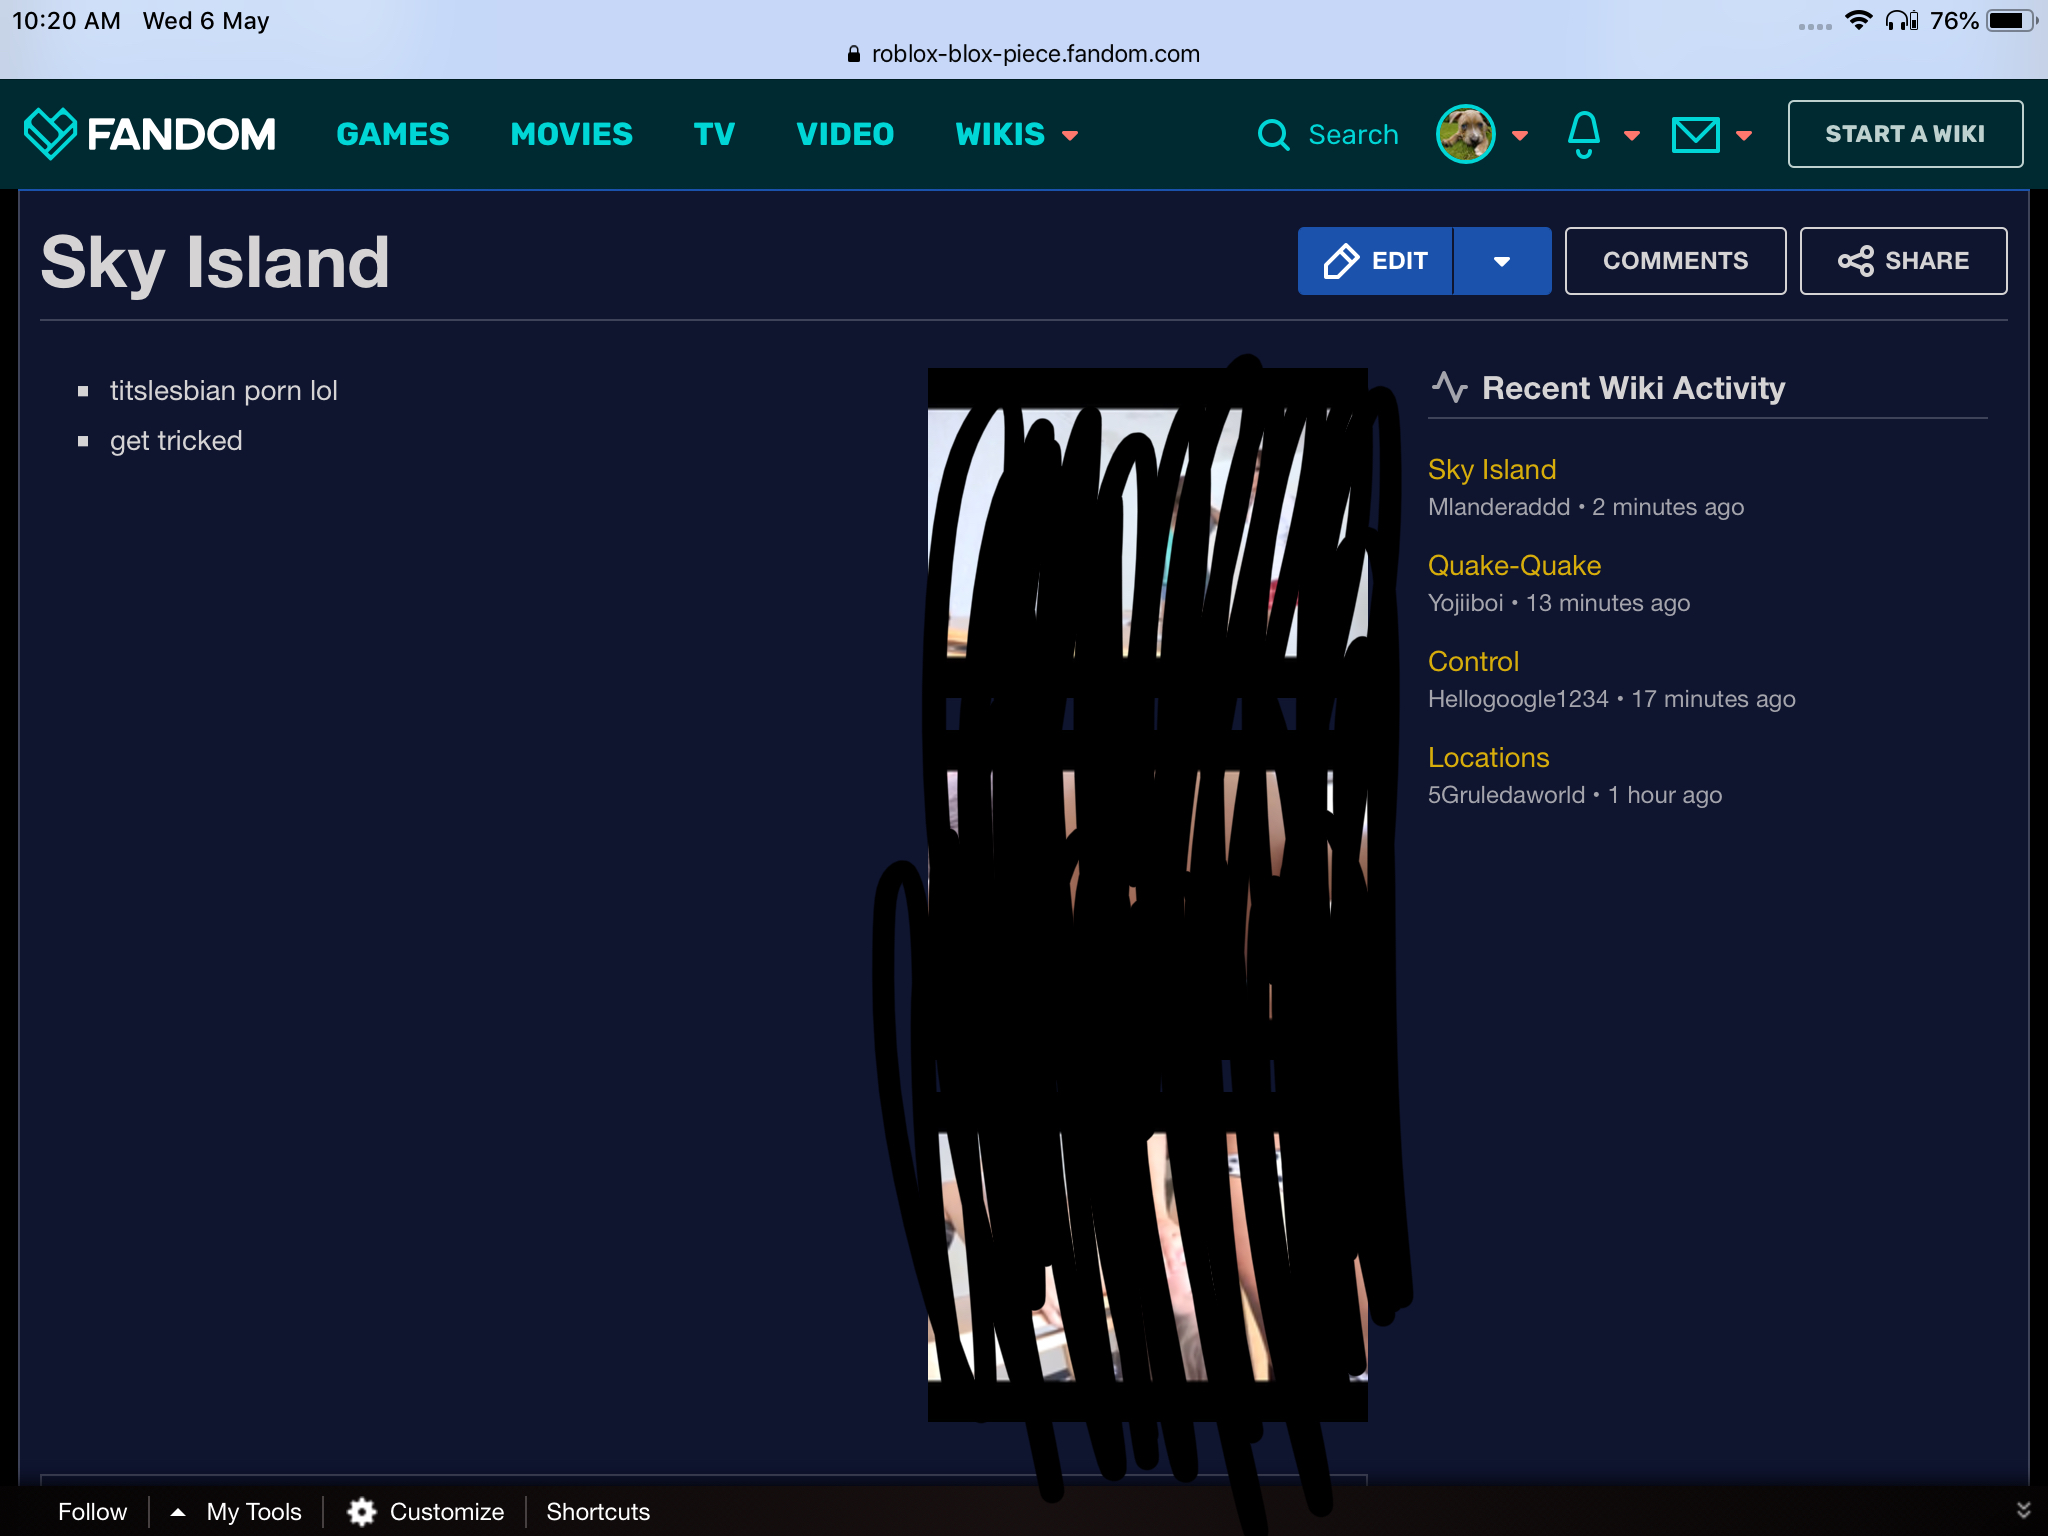2048x1536 pixels.
Task: Tap the browser address bar URL
Action: 1034,54
